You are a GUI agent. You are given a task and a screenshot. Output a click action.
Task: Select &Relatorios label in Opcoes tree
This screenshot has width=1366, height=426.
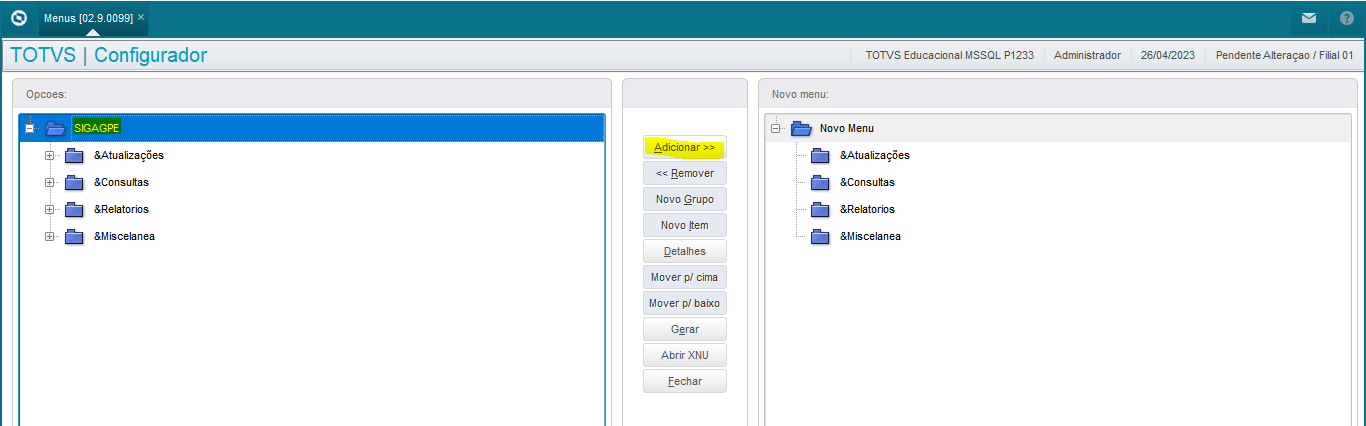(x=121, y=209)
